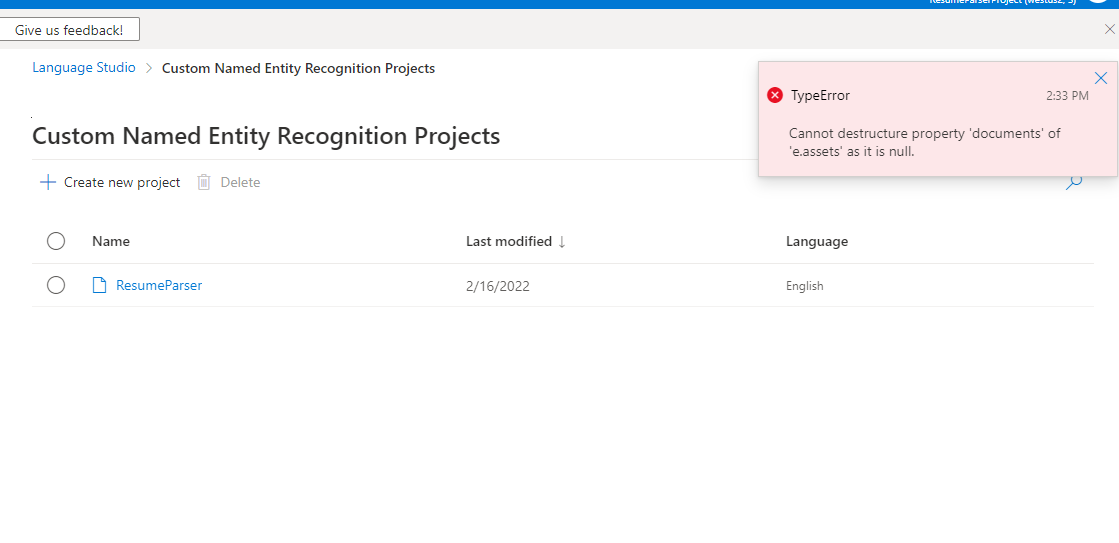Screen dimensions: 1119x543
Task: Select Custom Named Entity Recognition Projects breadcrumb
Action: [x=298, y=68]
